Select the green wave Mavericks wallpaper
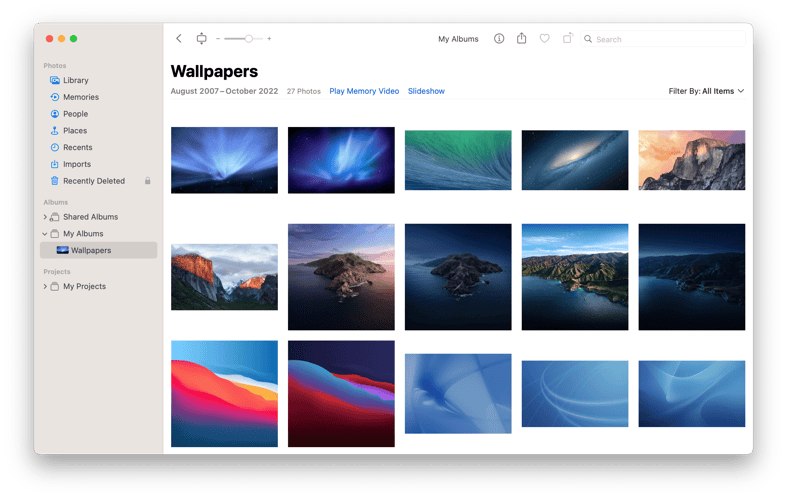This screenshot has width=787, height=499. click(x=458, y=160)
